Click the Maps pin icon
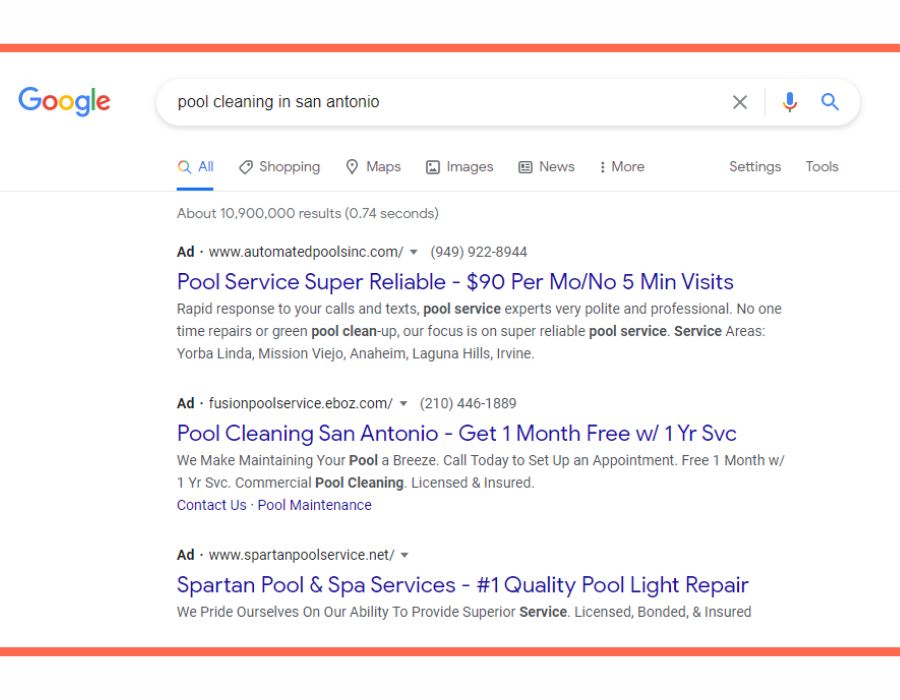This screenshot has width=900, height=700. tap(352, 167)
